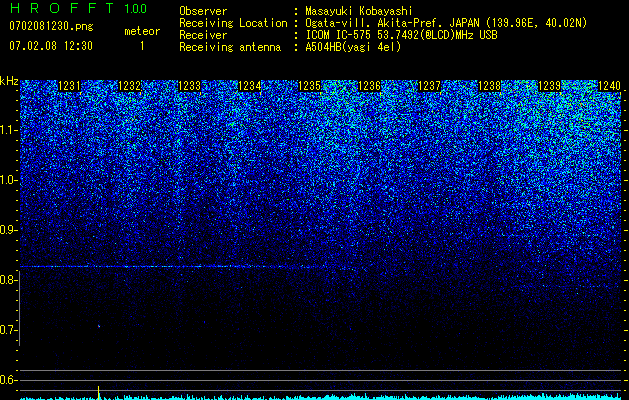Click the 1235 time marker
The width and height of the screenshot is (629, 400).
[x=309, y=86]
